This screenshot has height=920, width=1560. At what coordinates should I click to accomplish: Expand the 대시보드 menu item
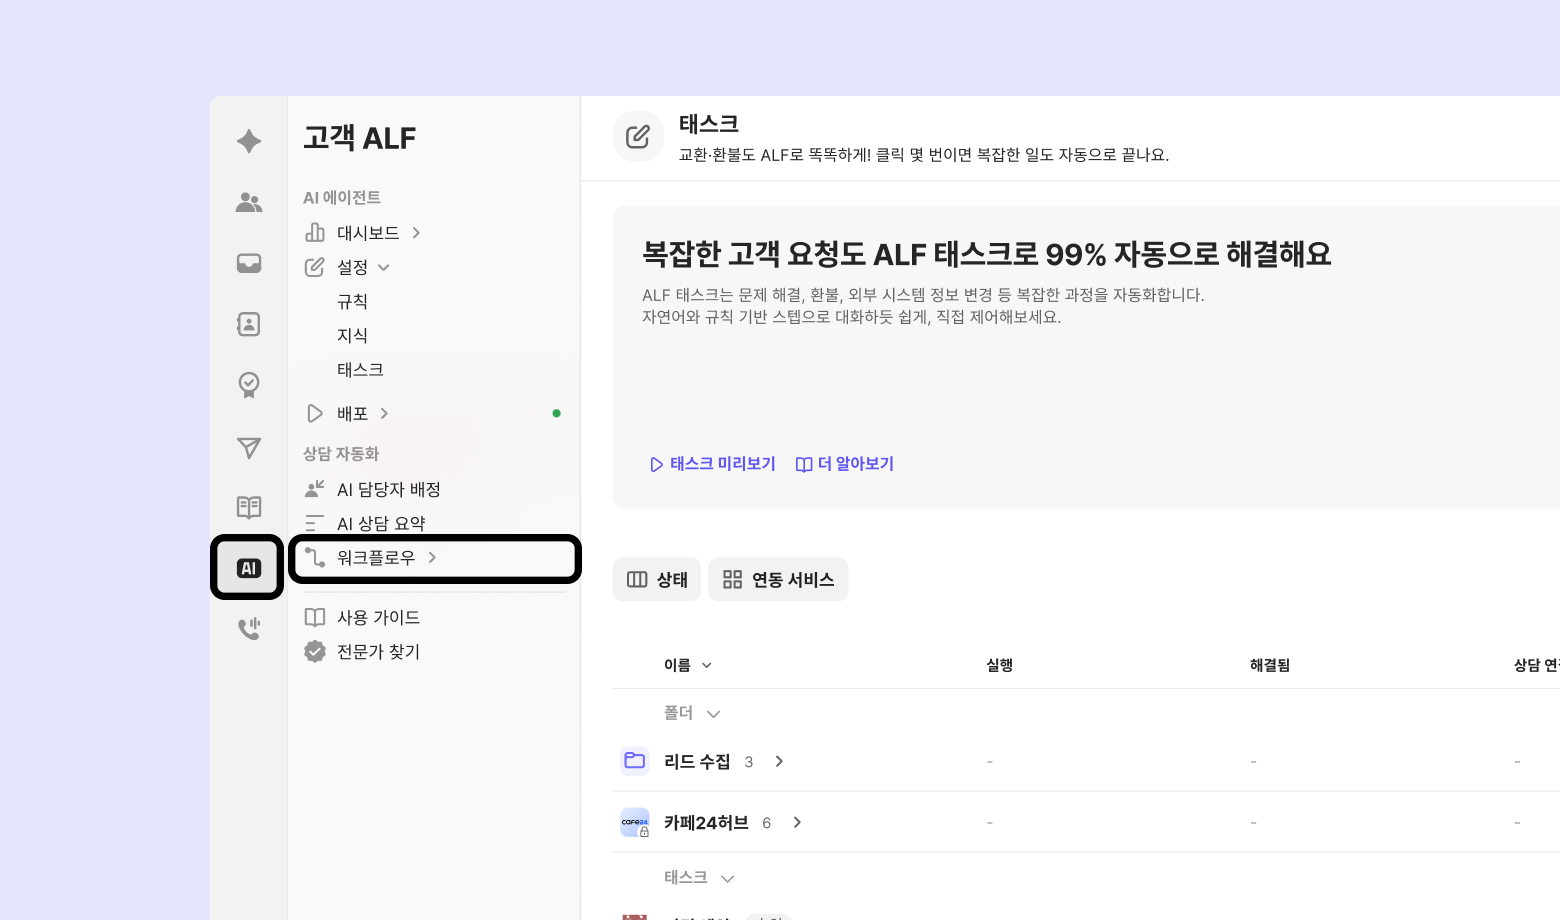(x=367, y=233)
